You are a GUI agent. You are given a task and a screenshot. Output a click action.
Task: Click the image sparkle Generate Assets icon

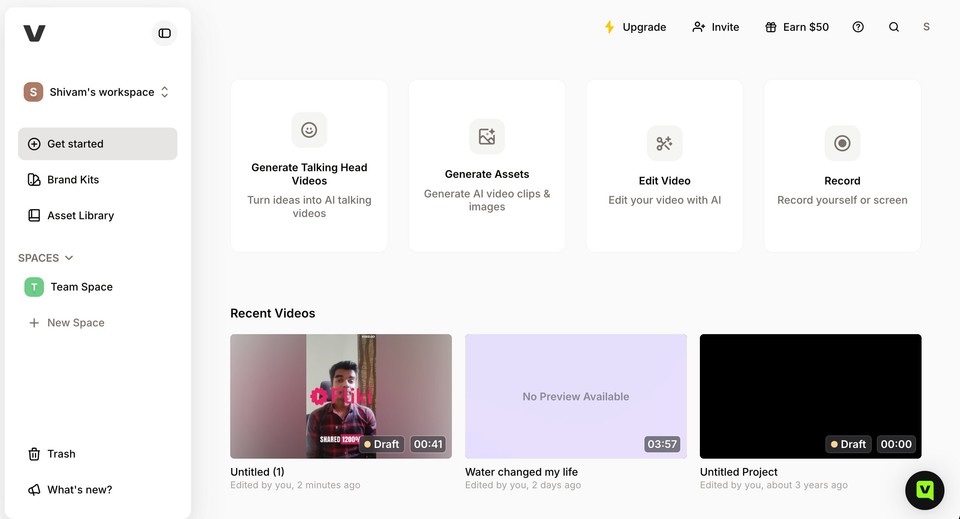487,136
